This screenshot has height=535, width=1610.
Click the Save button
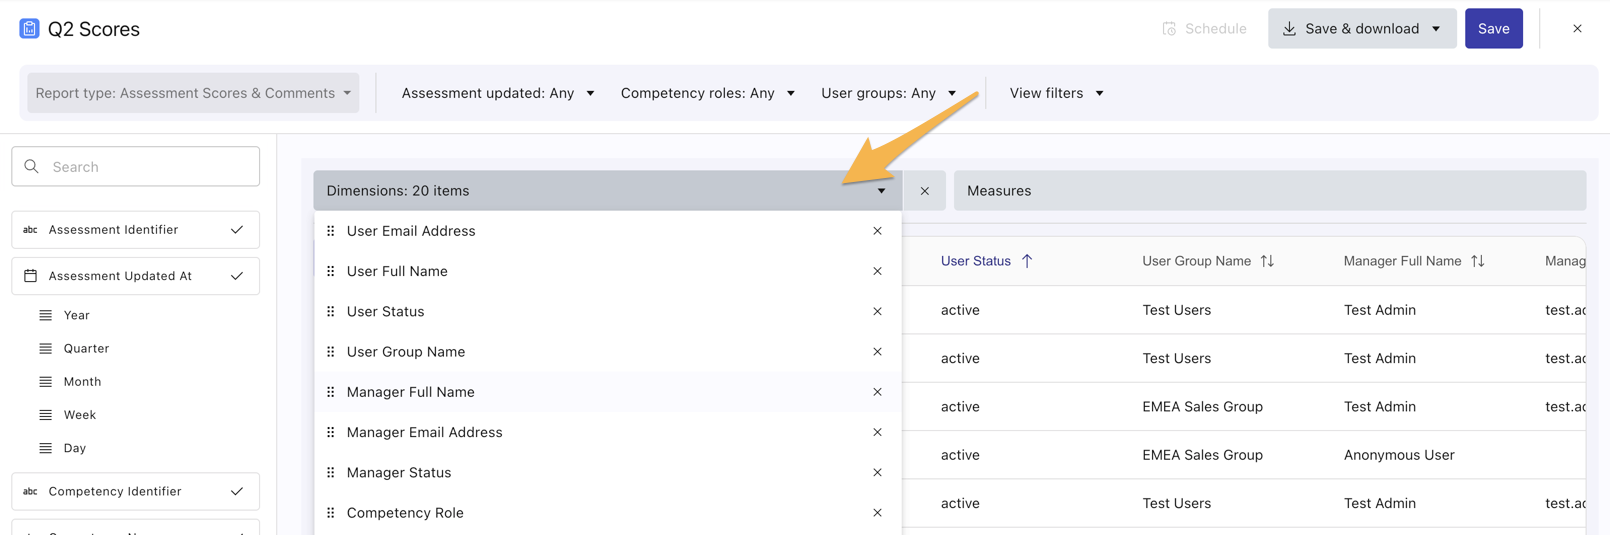tap(1493, 29)
